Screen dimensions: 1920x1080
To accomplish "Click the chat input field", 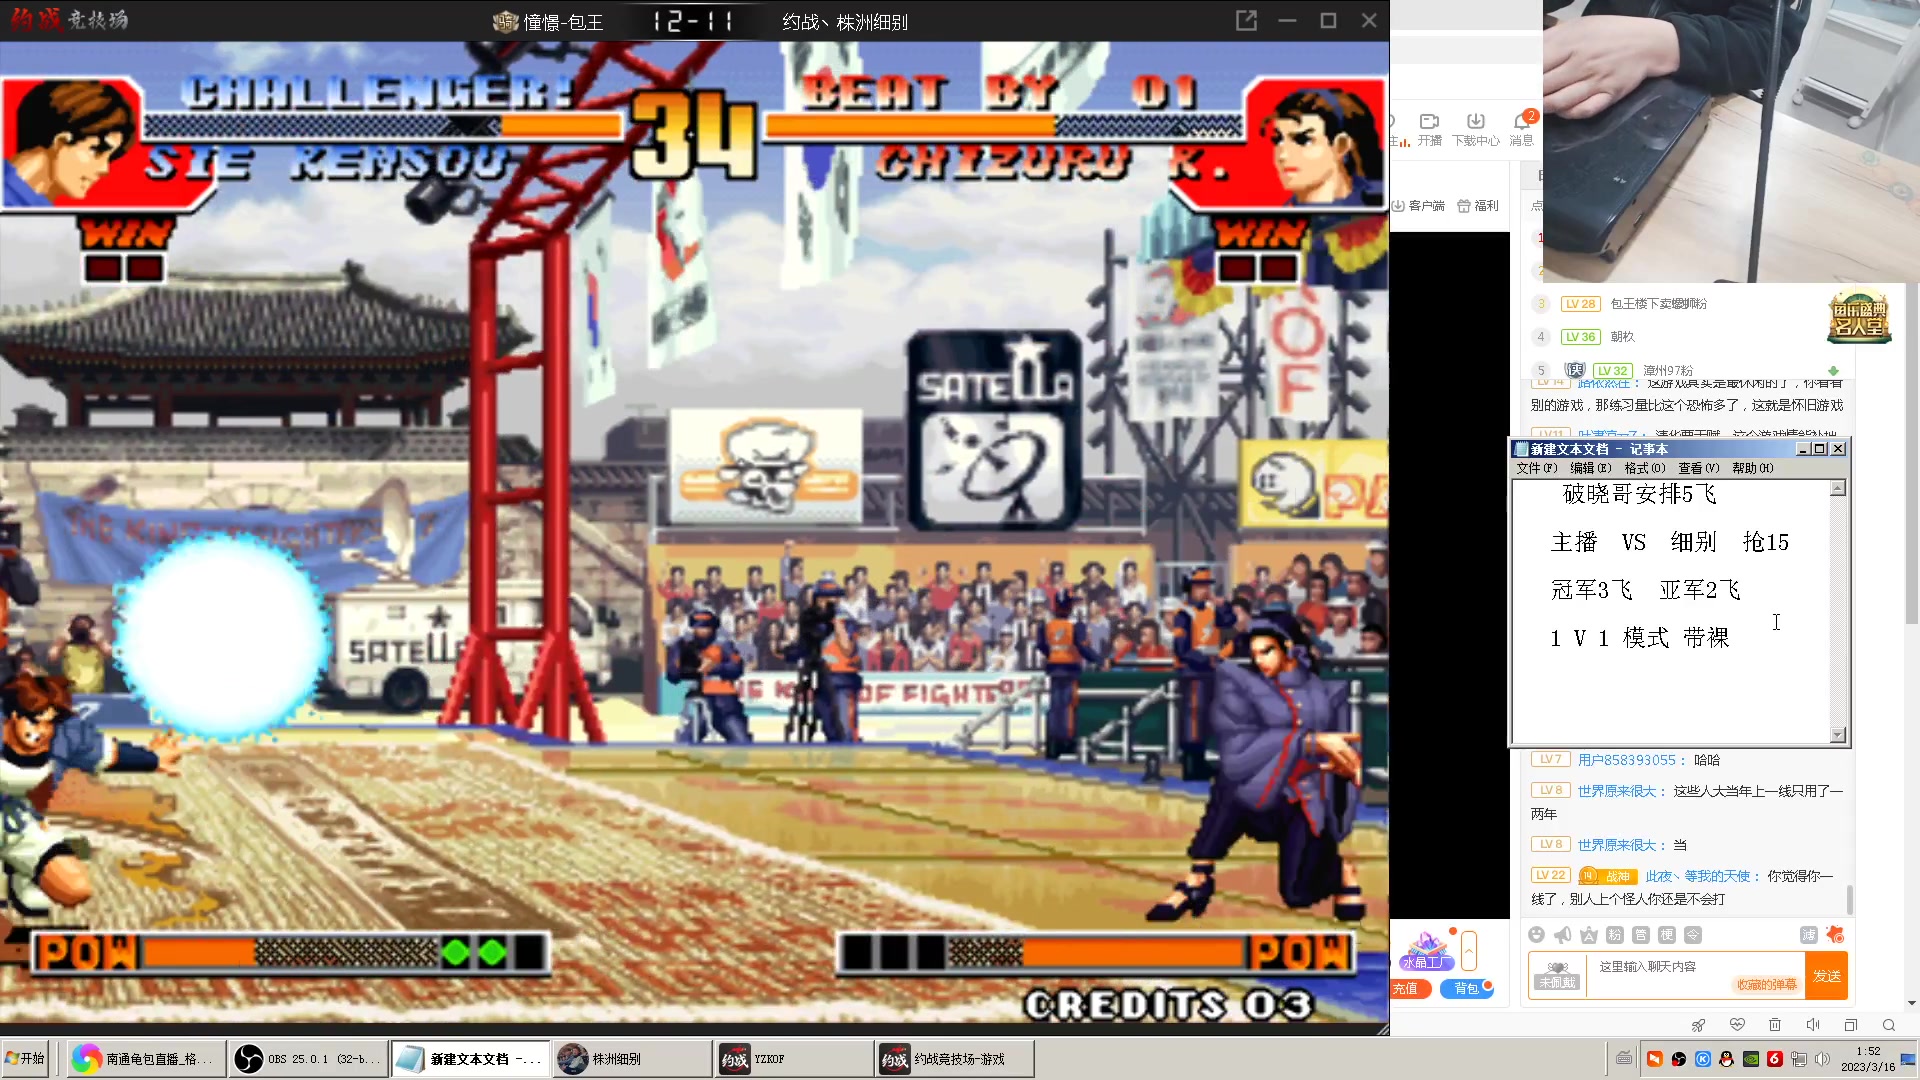I will pos(1695,975).
